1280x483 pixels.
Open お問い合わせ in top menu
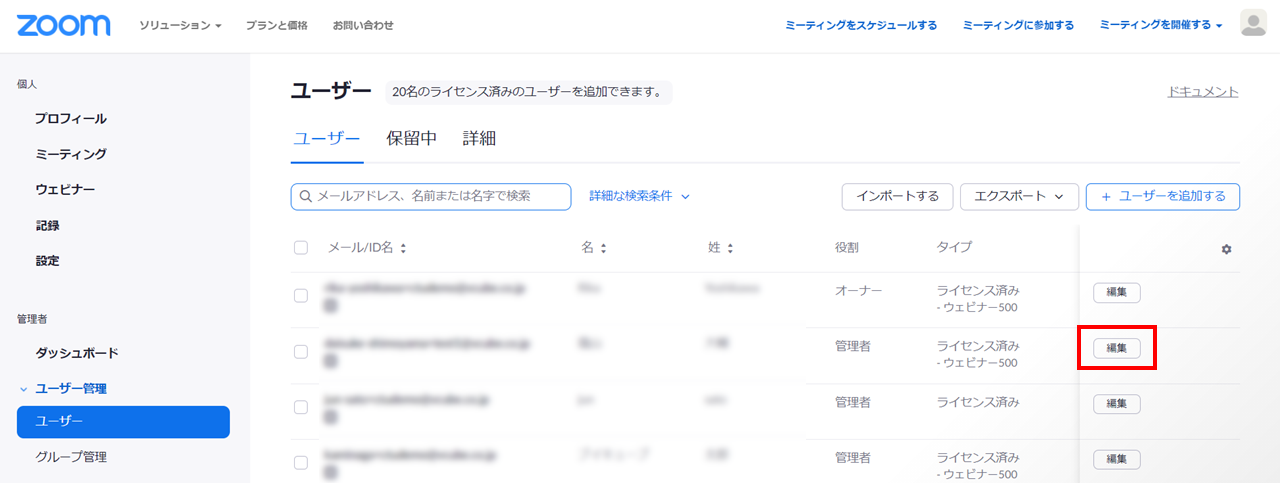pyautogui.click(x=363, y=25)
